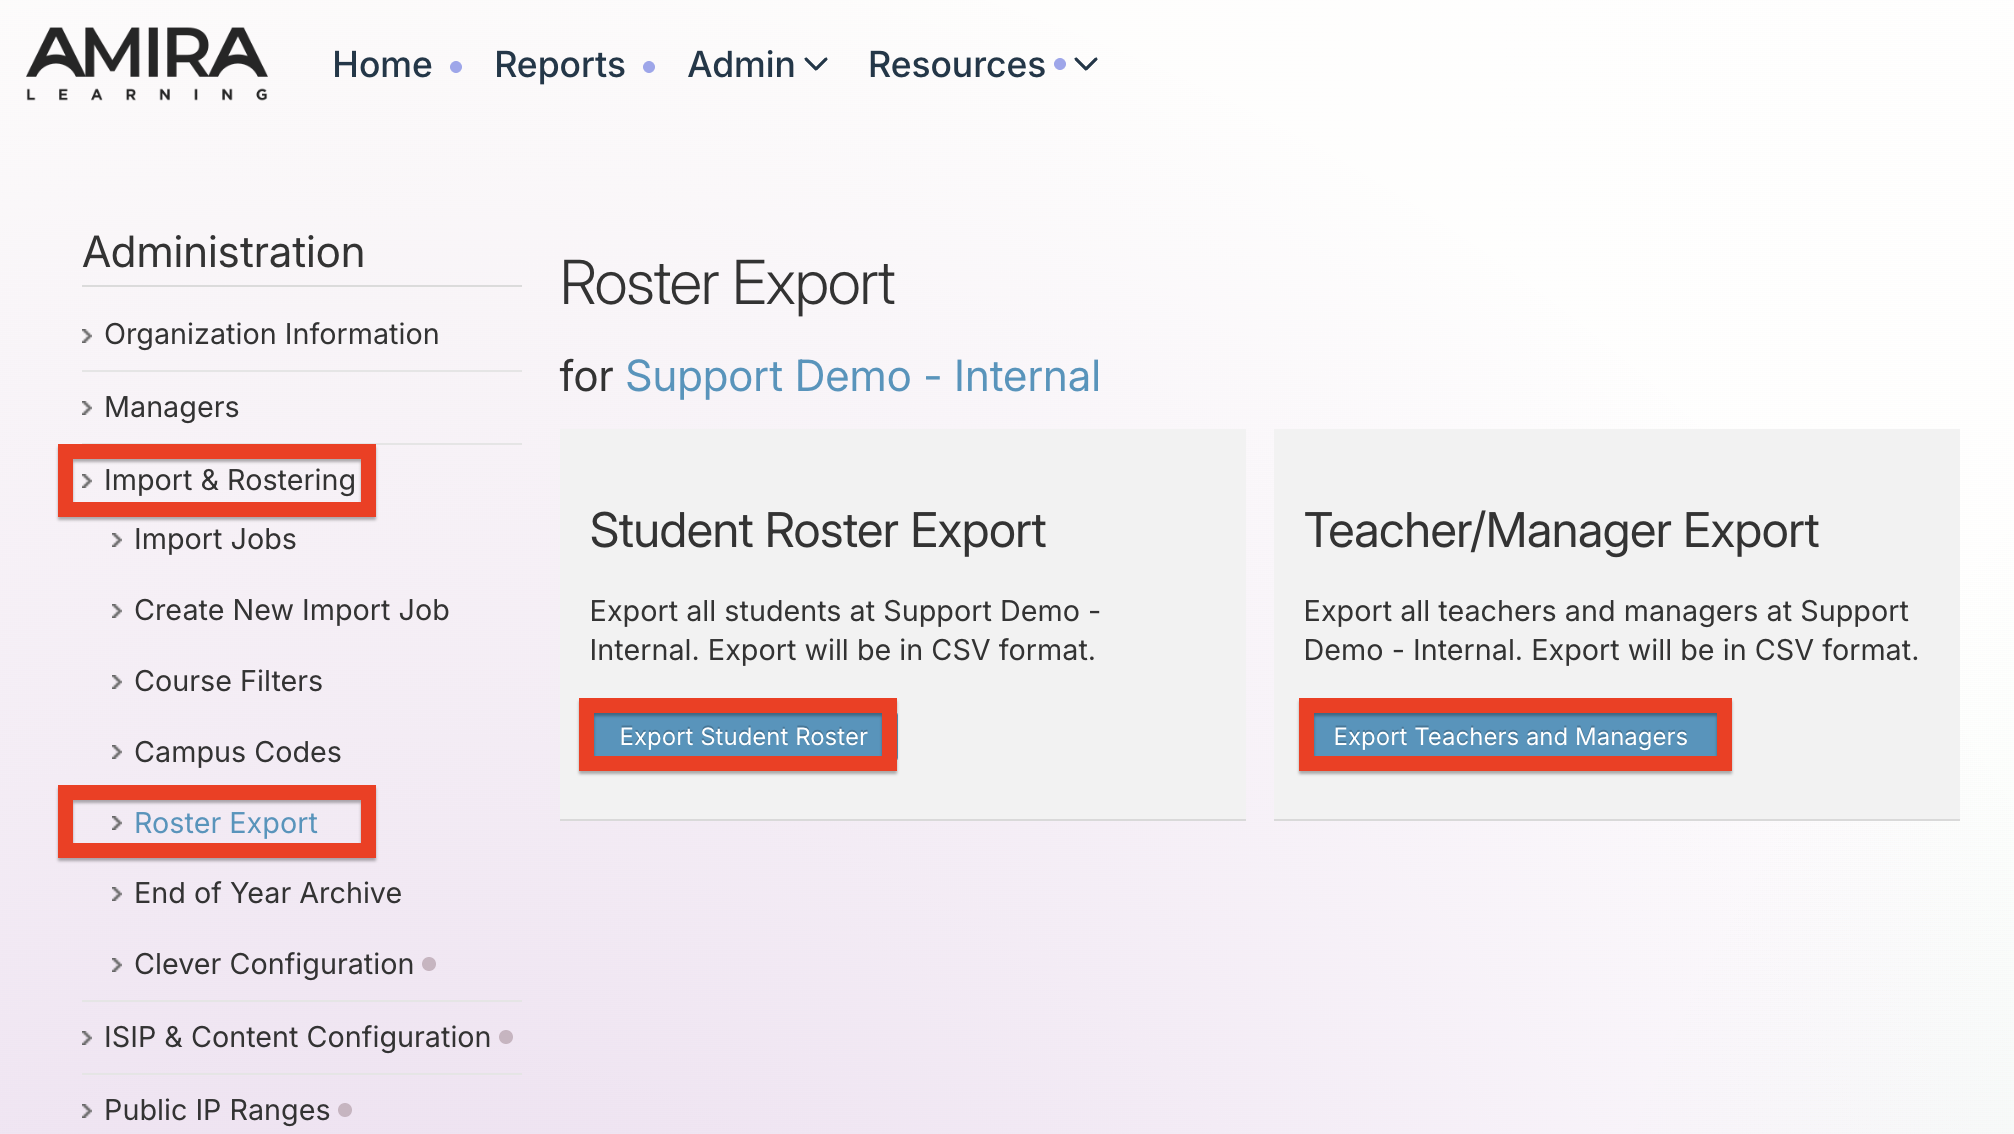Open Organization Information section

click(x=271, y=334)
